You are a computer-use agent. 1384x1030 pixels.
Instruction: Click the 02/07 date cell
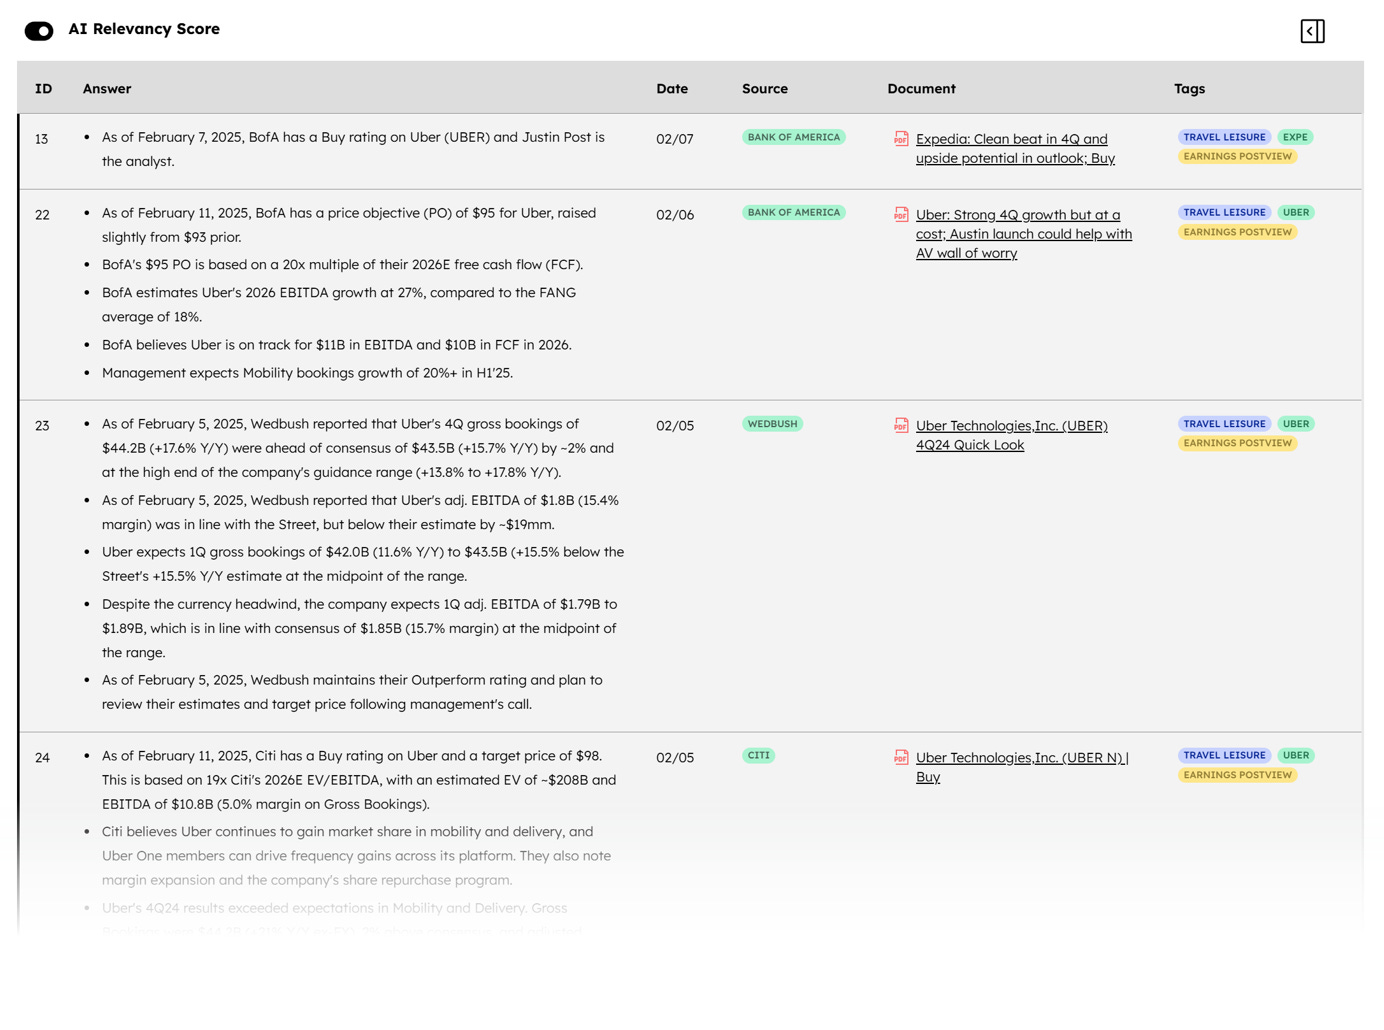point(674,139)
